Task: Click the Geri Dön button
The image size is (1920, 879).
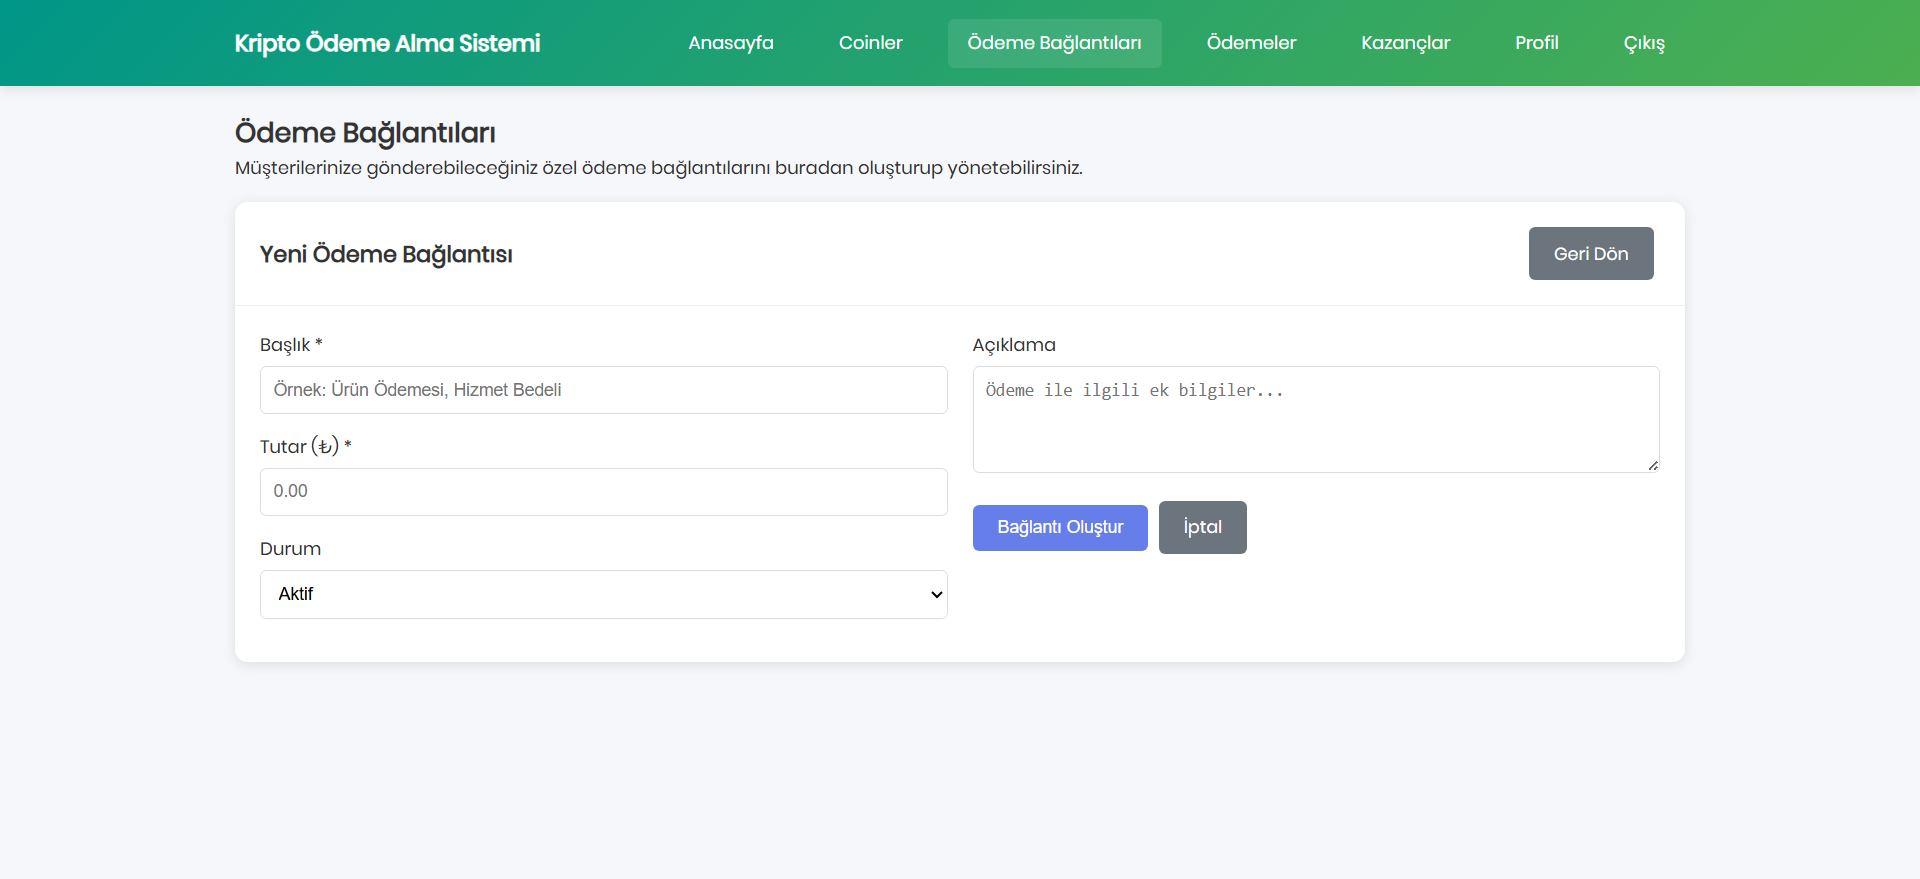Action: (1590, 254)
